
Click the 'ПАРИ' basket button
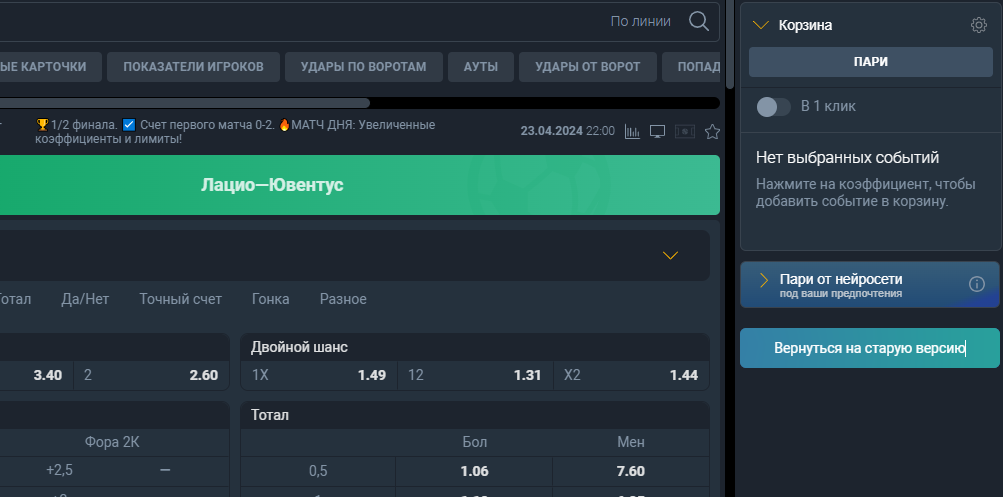pos(871,62)
